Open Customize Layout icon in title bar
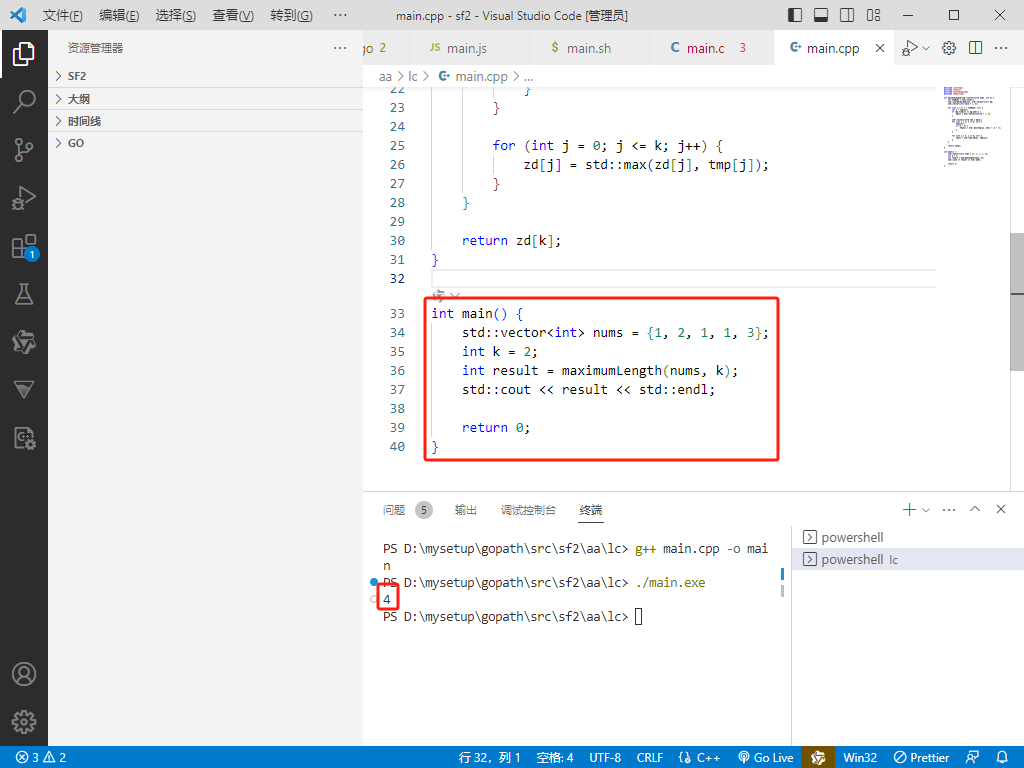1024x768 pixels. pyautogui.click(x=873, y=14)
